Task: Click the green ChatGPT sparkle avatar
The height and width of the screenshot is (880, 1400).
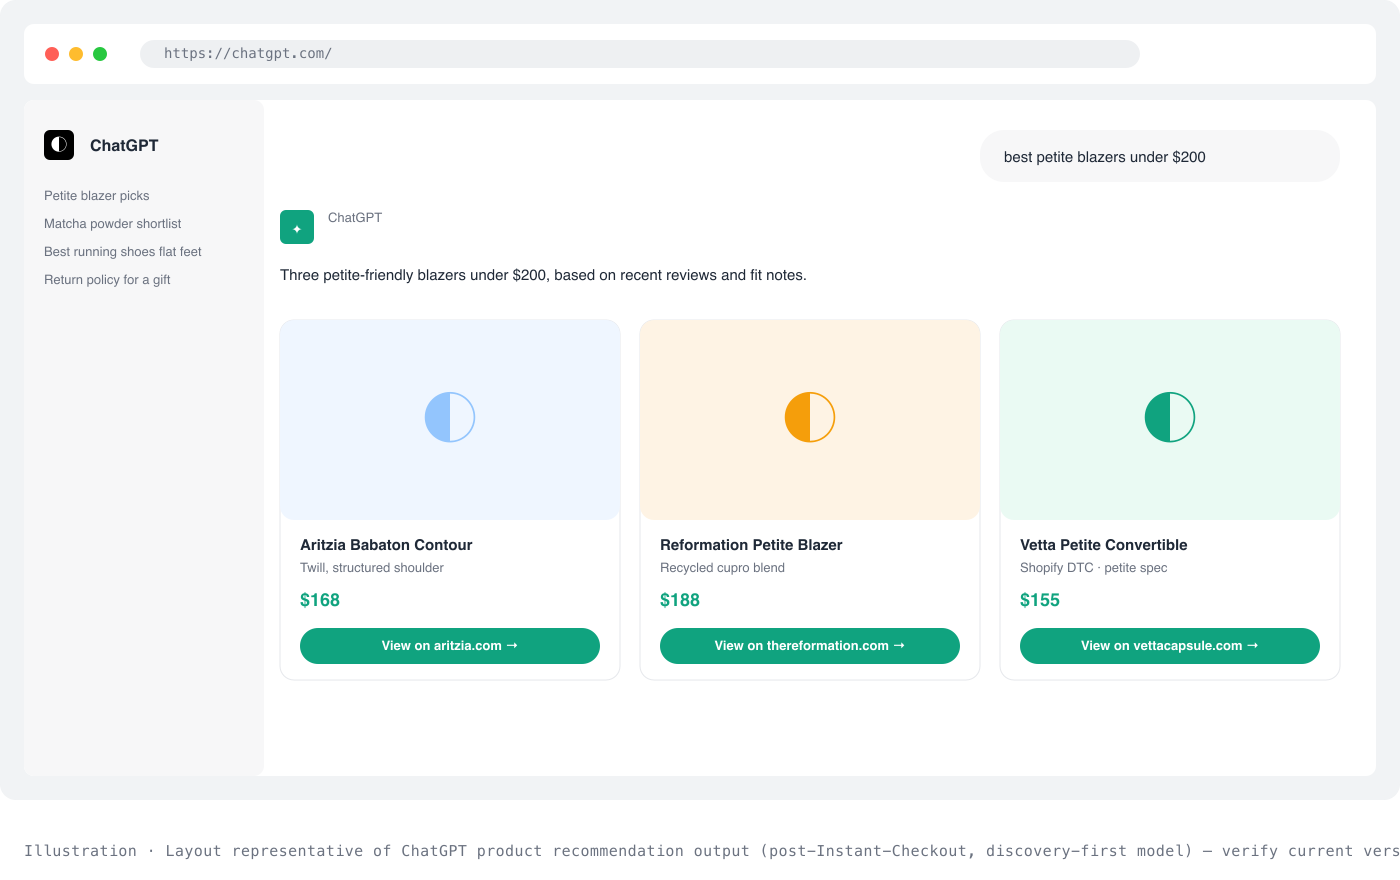Action: [297, 227]
